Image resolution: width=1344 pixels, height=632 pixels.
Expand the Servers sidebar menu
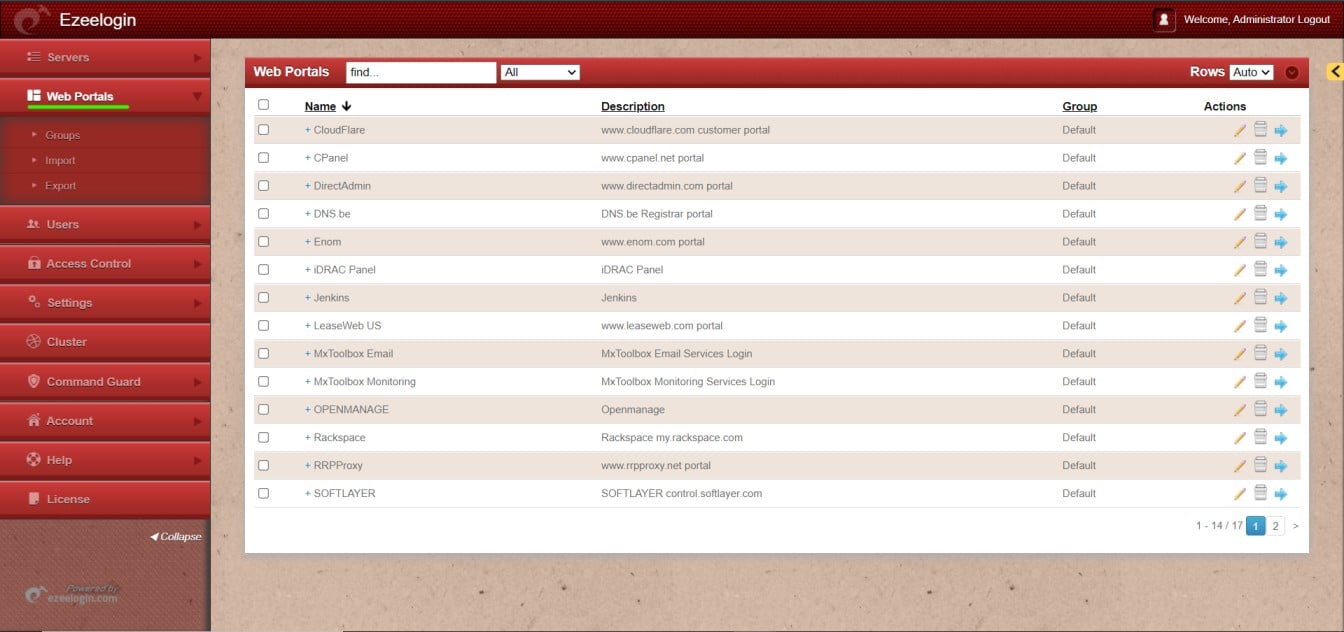[x=105, y=58]
